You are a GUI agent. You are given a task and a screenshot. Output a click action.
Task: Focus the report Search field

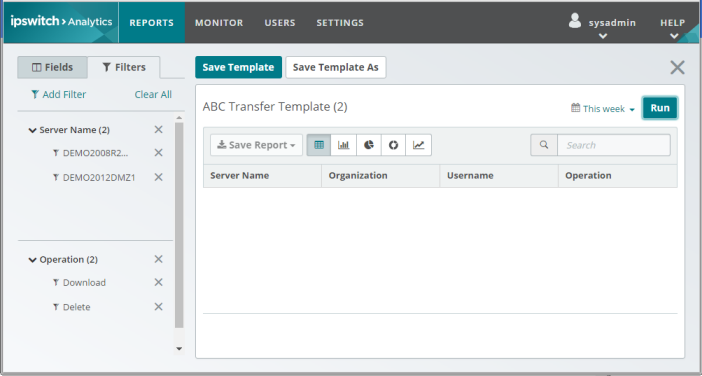coord(614,145)
